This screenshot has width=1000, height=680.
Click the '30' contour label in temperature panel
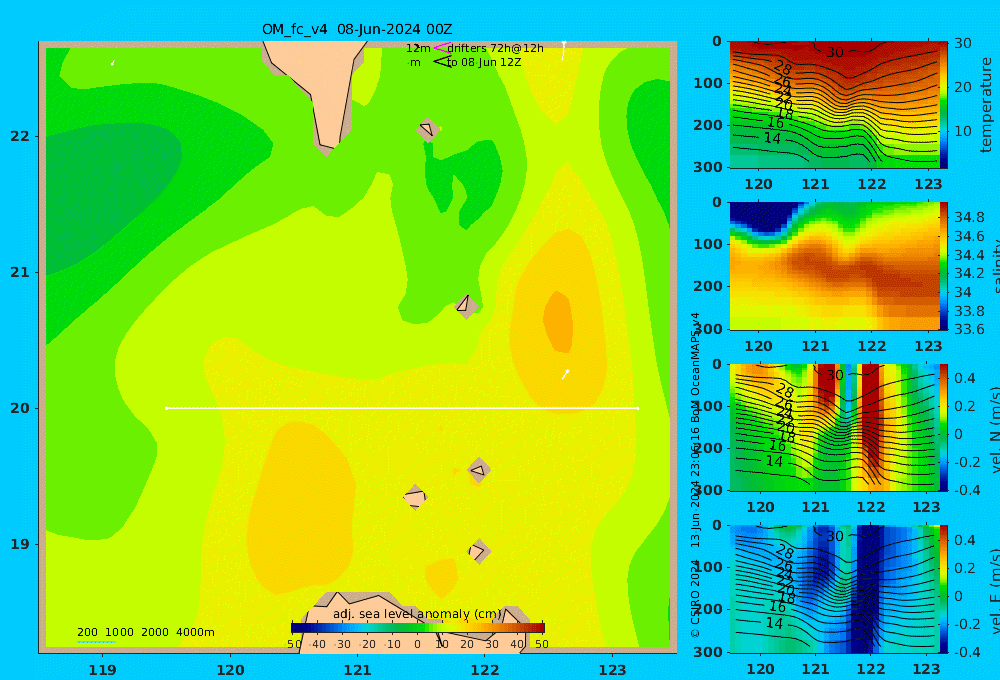[835, 52]
